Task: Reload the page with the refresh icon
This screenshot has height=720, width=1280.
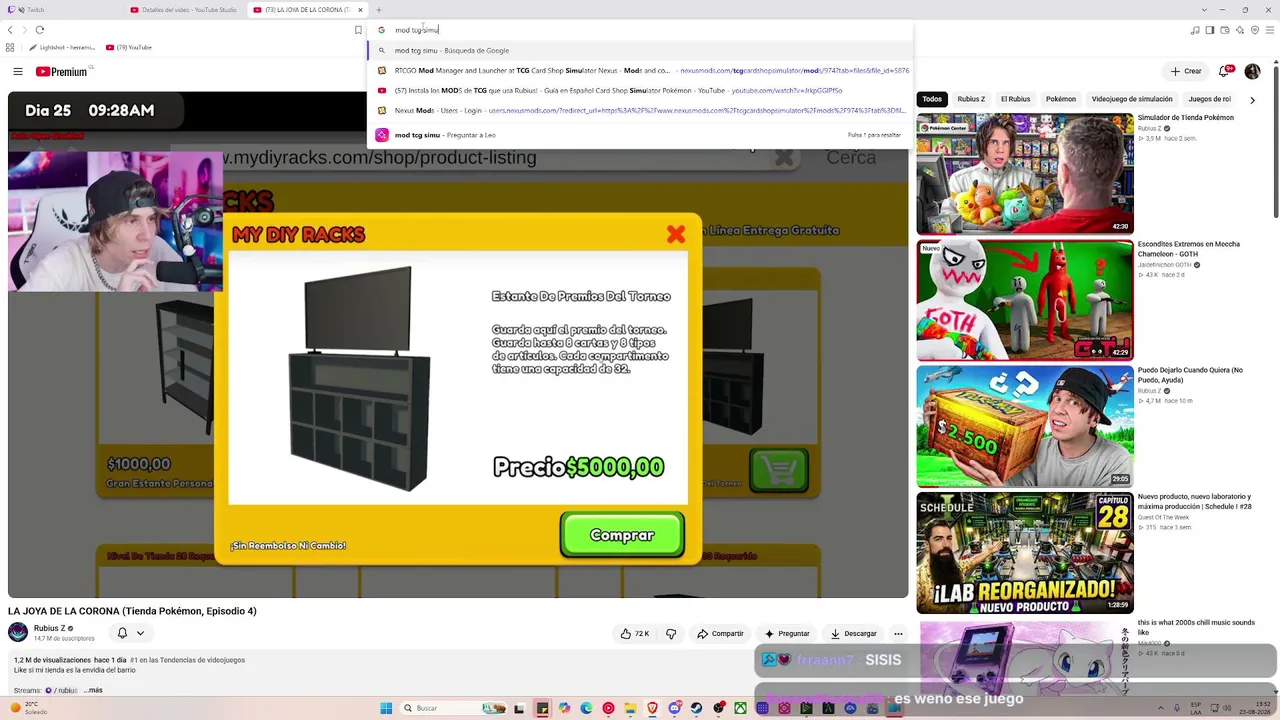Action: pyautogui.click(x=40, y=30)
